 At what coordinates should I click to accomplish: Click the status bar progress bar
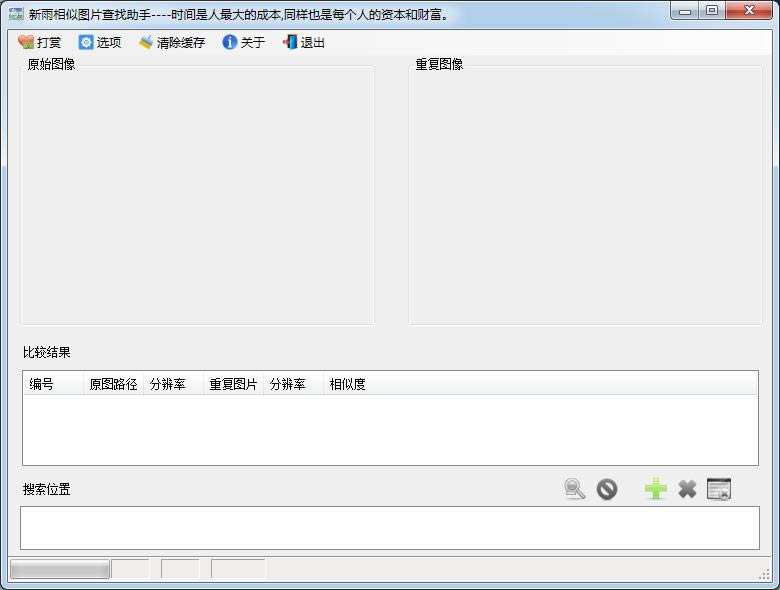[60, 569]
